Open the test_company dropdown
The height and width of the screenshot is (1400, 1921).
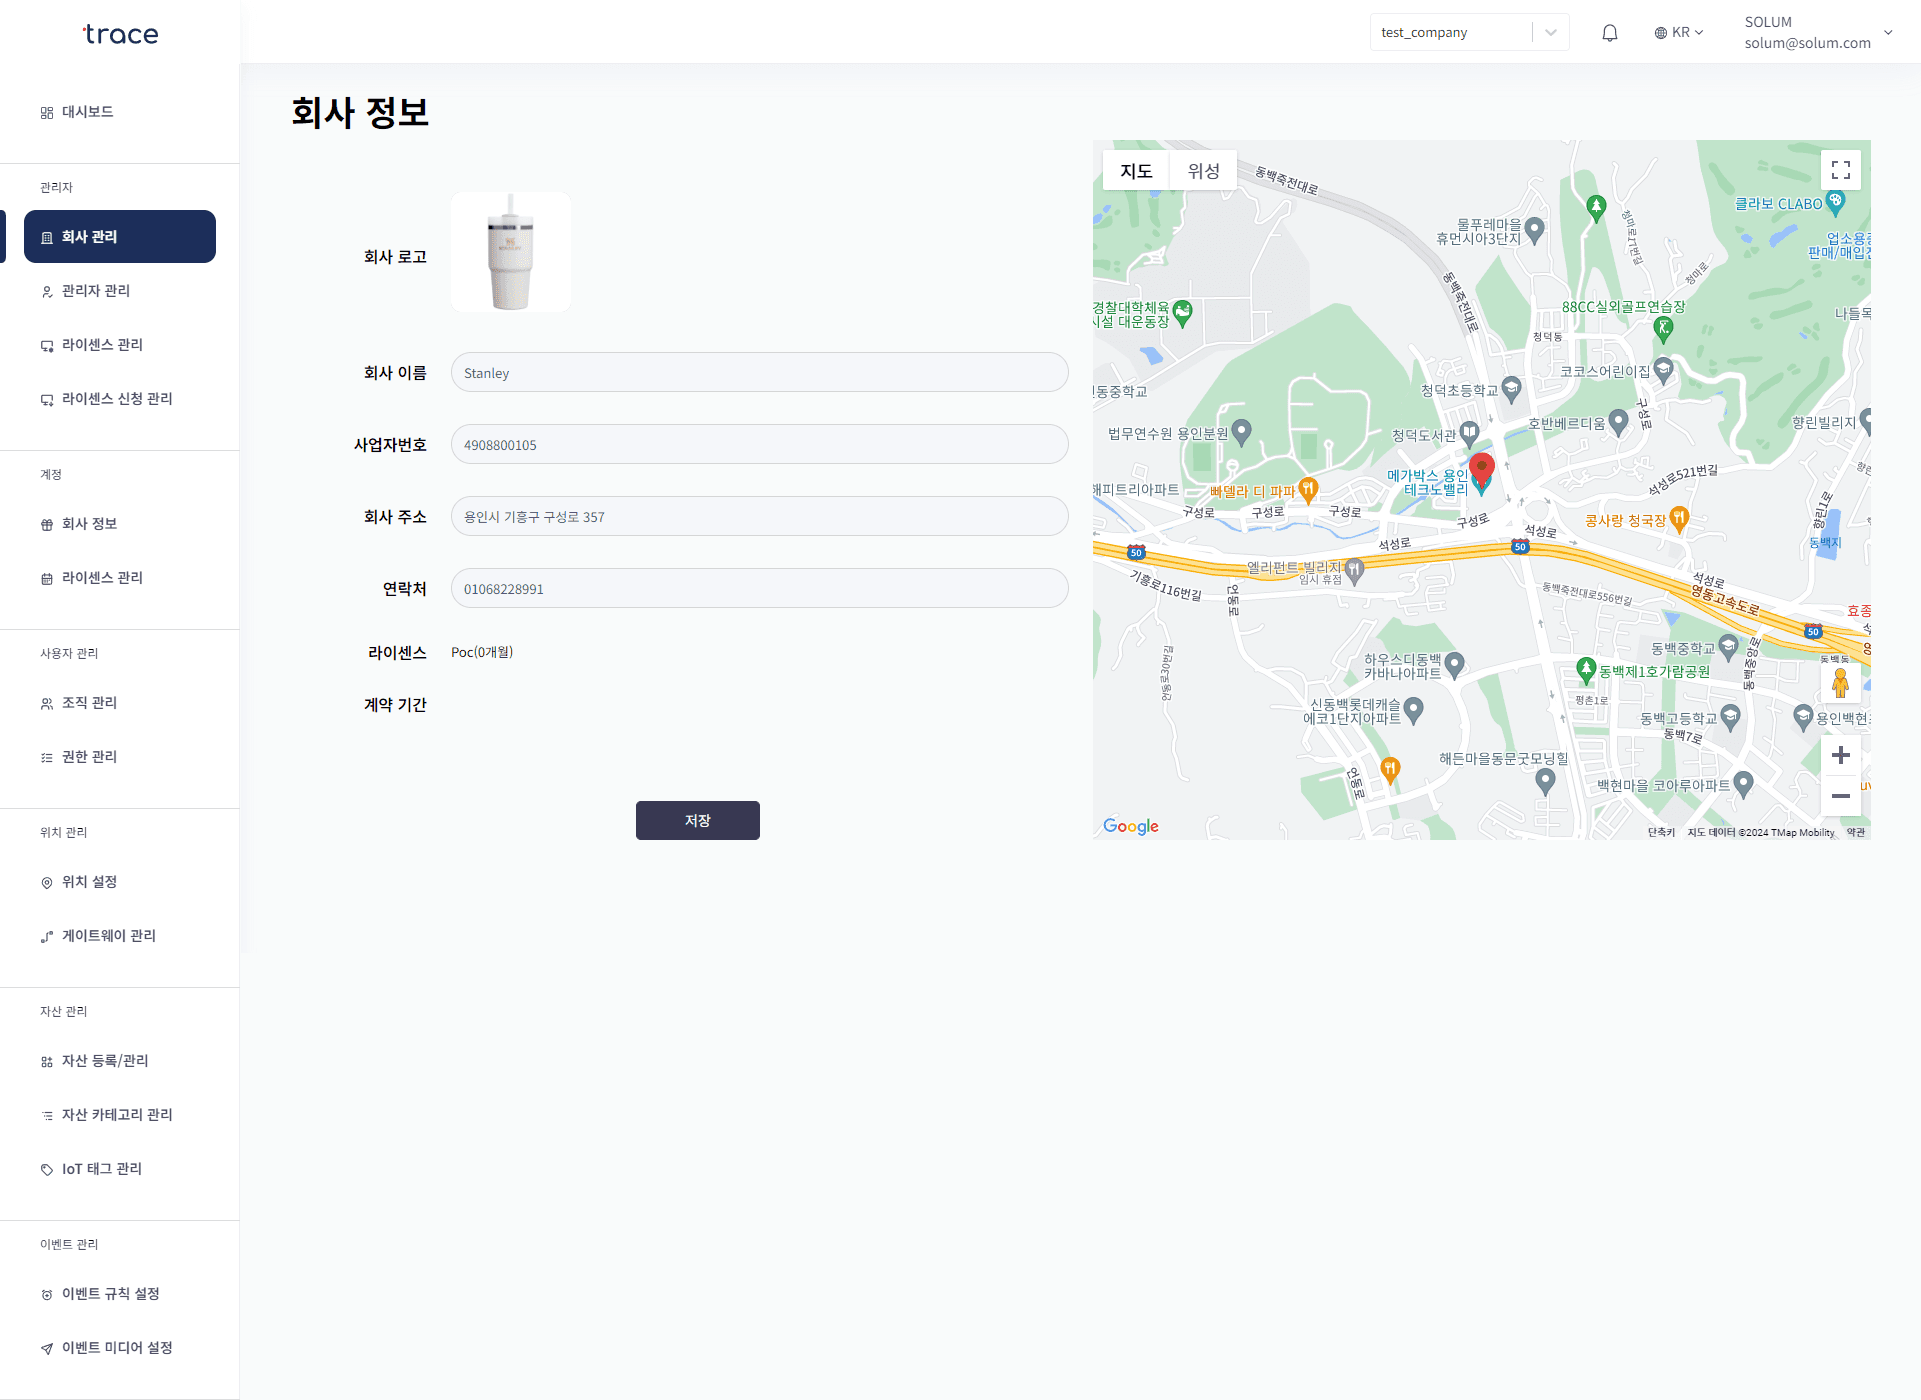coord(1468,33)
